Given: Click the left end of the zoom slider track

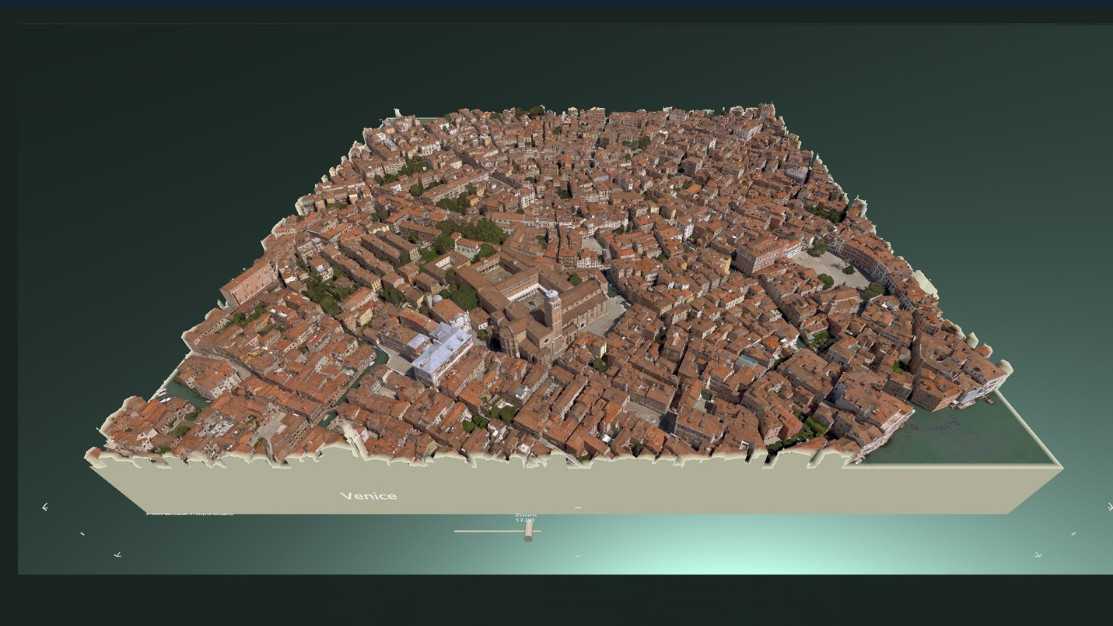Looking at the screenshot, I should (457, 531).
